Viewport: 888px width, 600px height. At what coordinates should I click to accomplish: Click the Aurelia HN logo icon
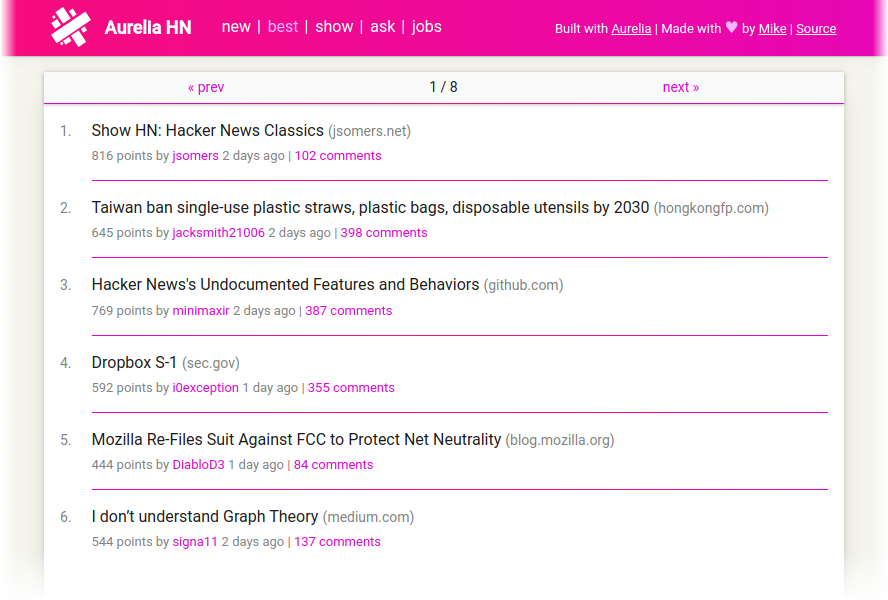[71, 27]
